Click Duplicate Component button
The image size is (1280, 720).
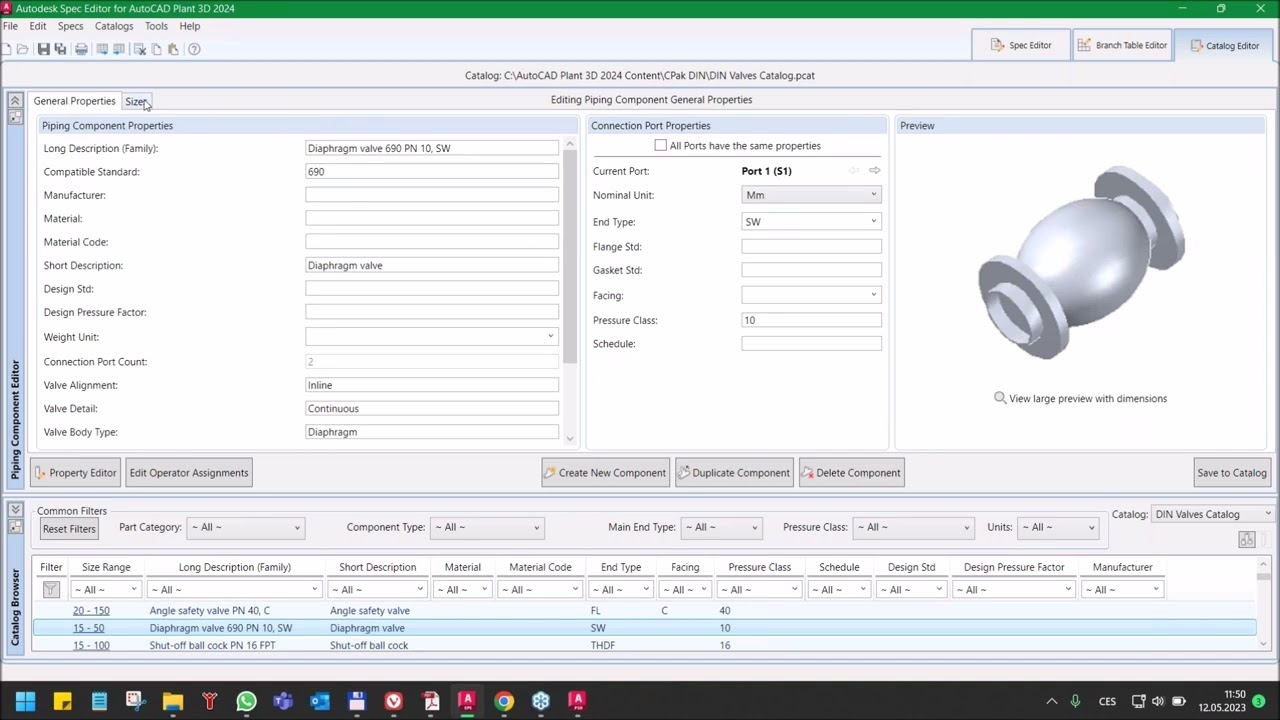point(734,473)
